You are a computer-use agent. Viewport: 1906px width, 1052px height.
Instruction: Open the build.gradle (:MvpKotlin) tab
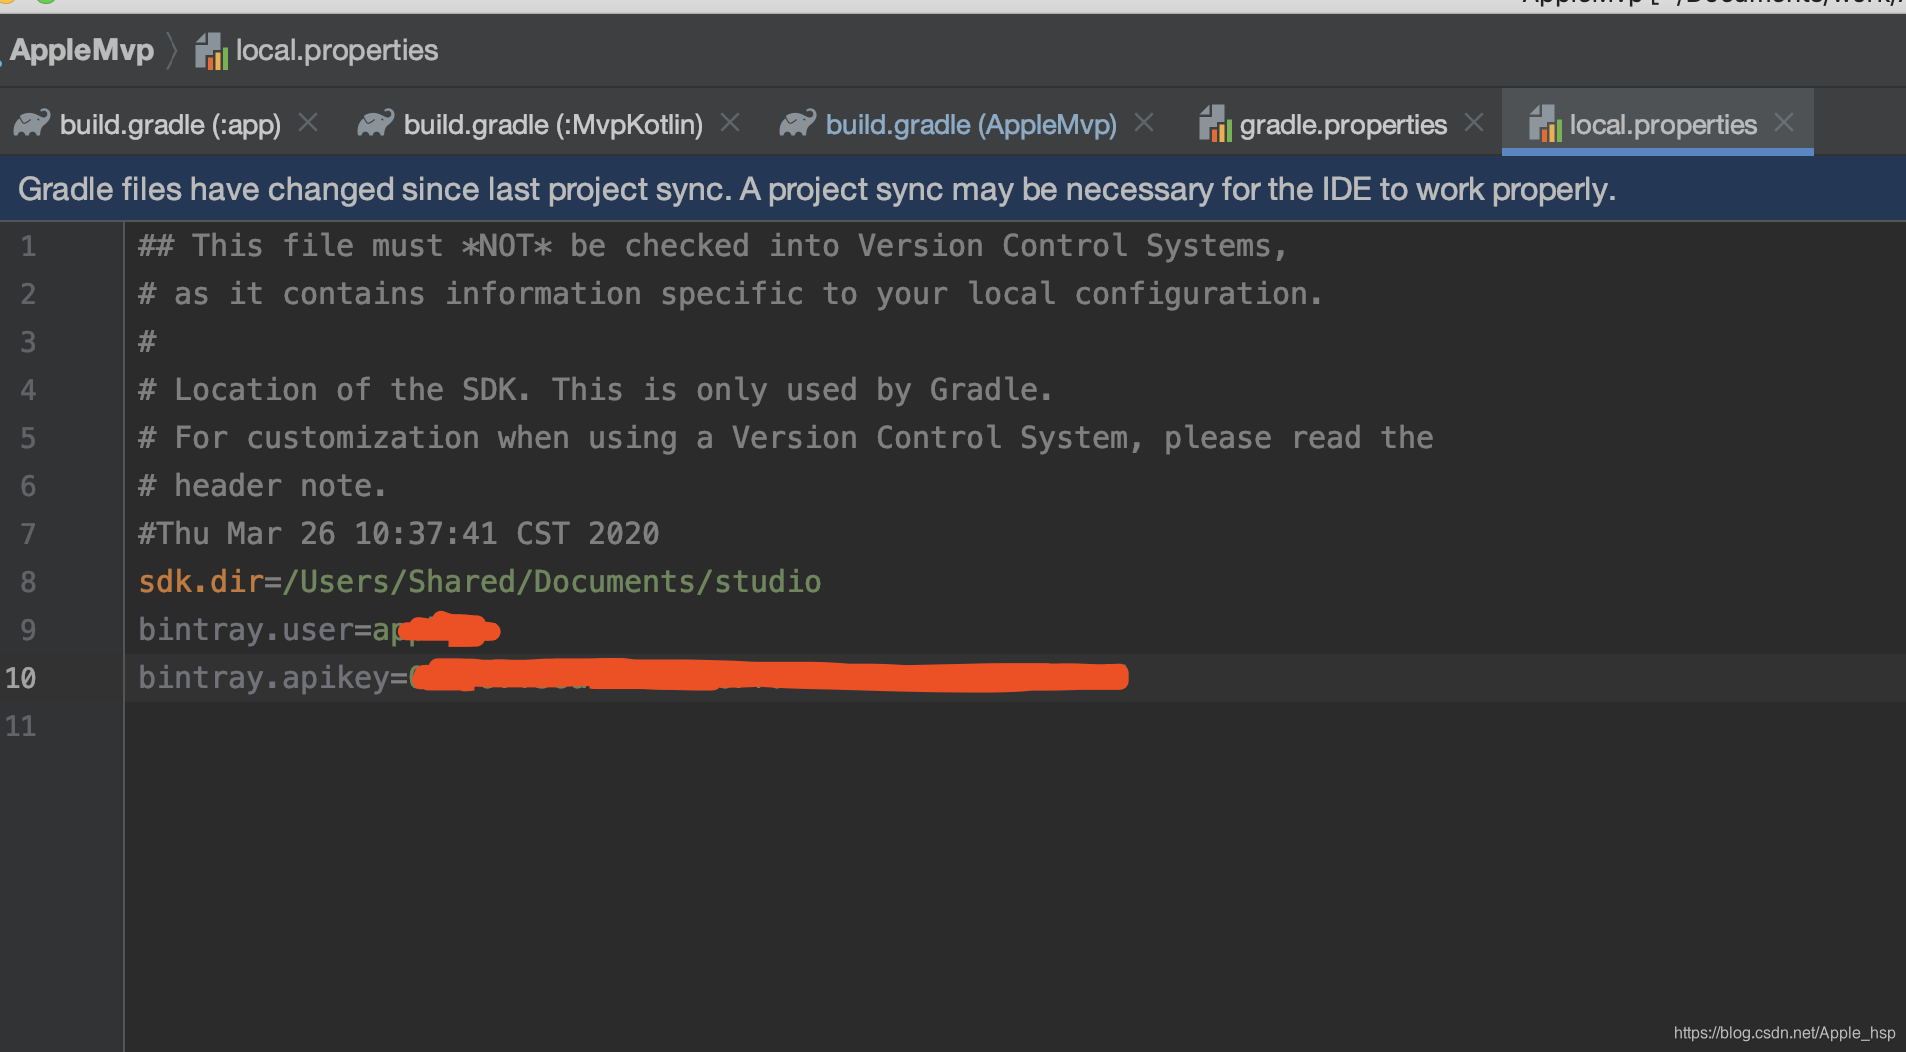553,125
